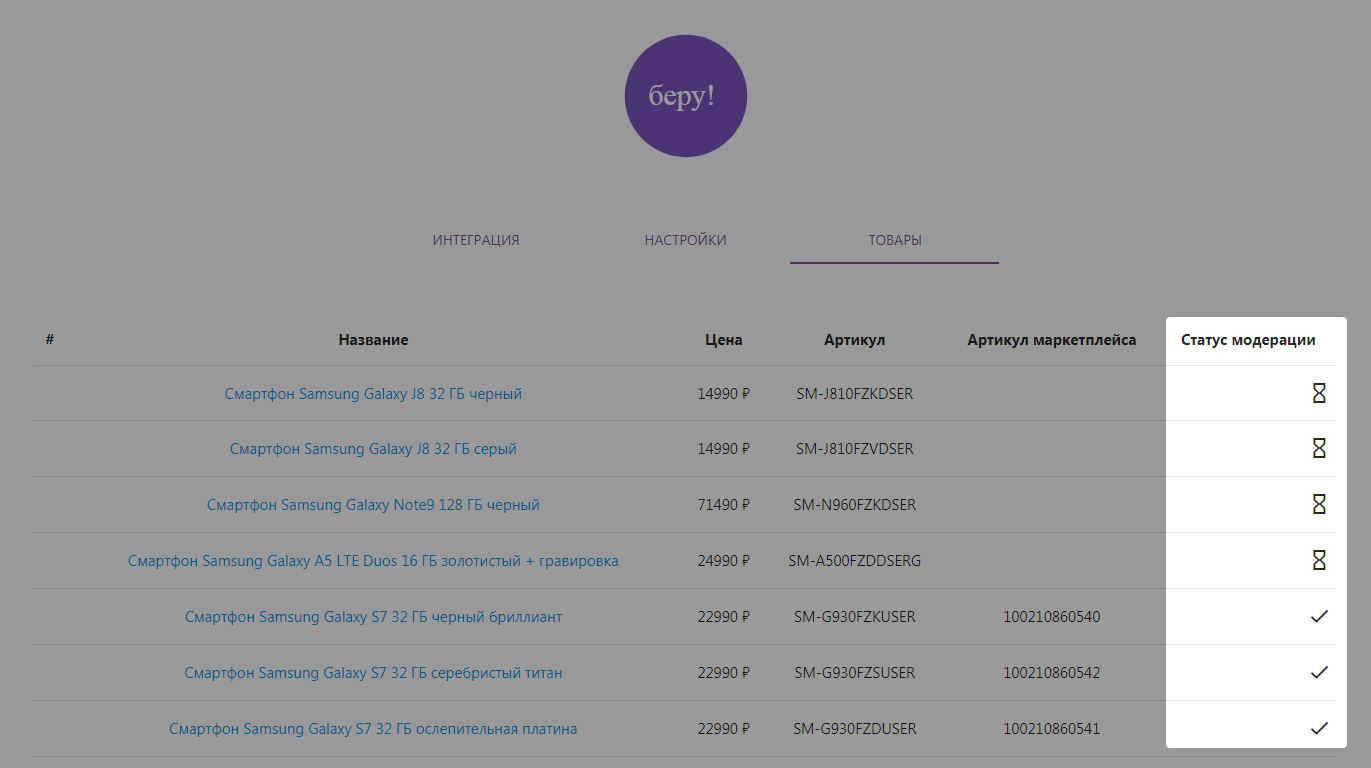Click marketplace article 100210860540
This screenshot has width=1371, height=768.
coord(1052,617)
